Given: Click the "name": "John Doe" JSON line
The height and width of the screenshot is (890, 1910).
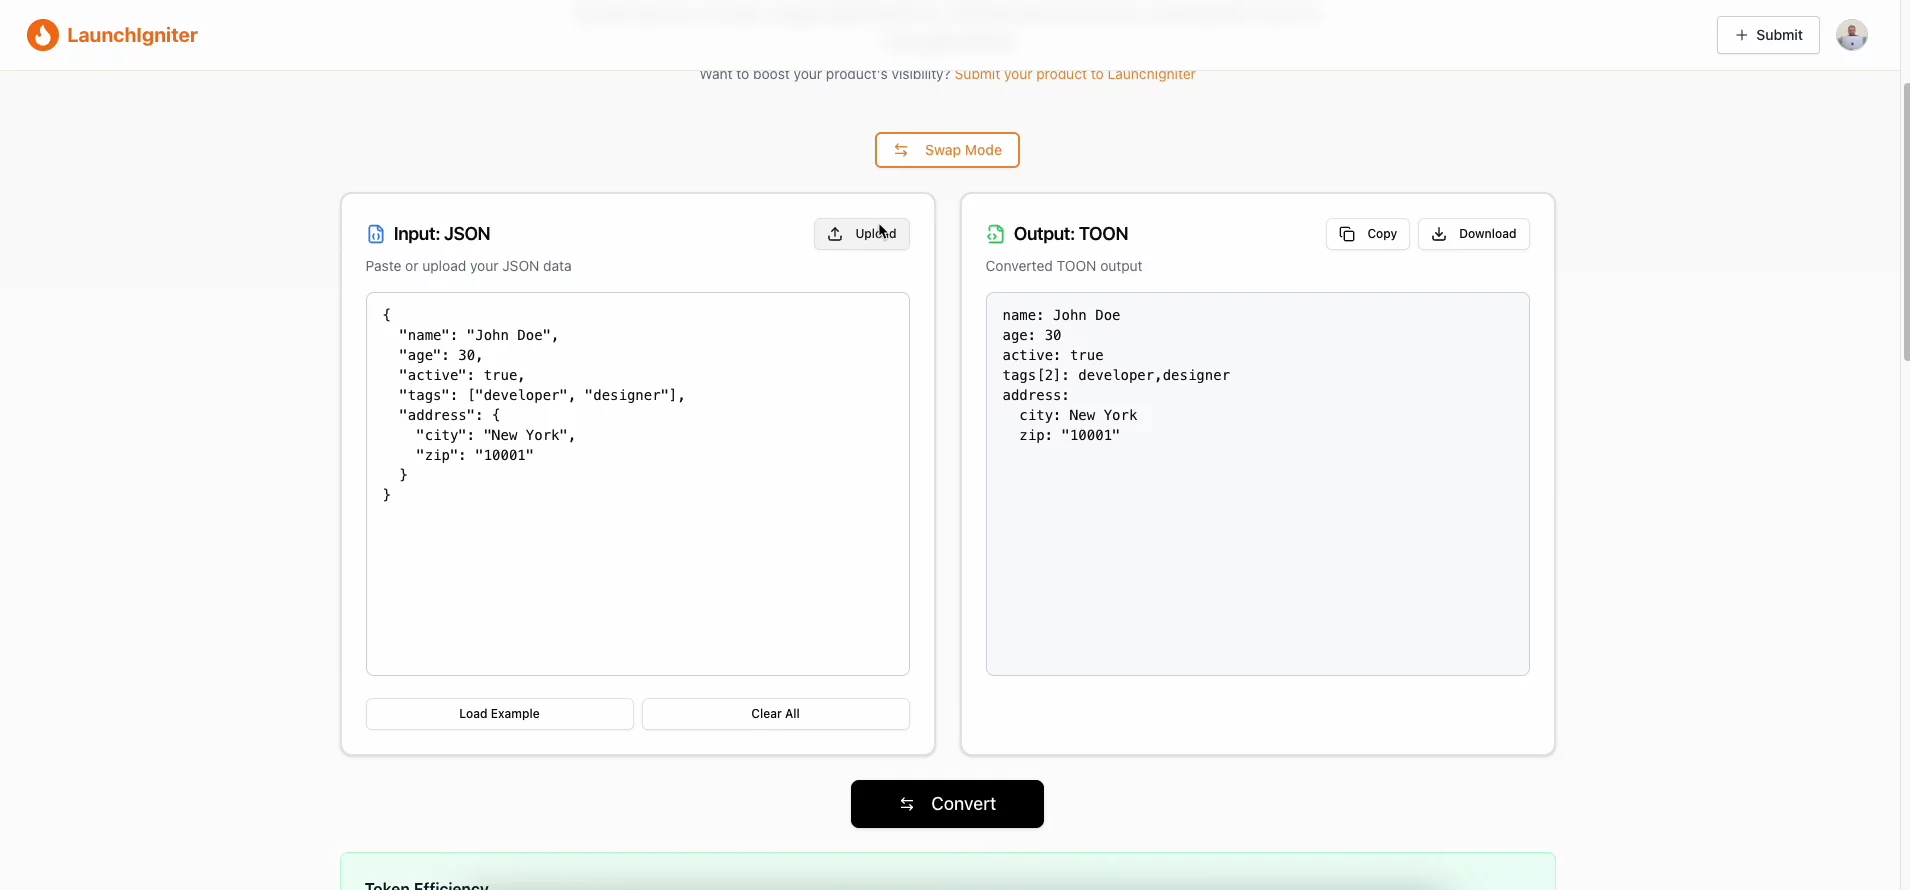Looking at the screenshot, I should (x=479, y=335).
